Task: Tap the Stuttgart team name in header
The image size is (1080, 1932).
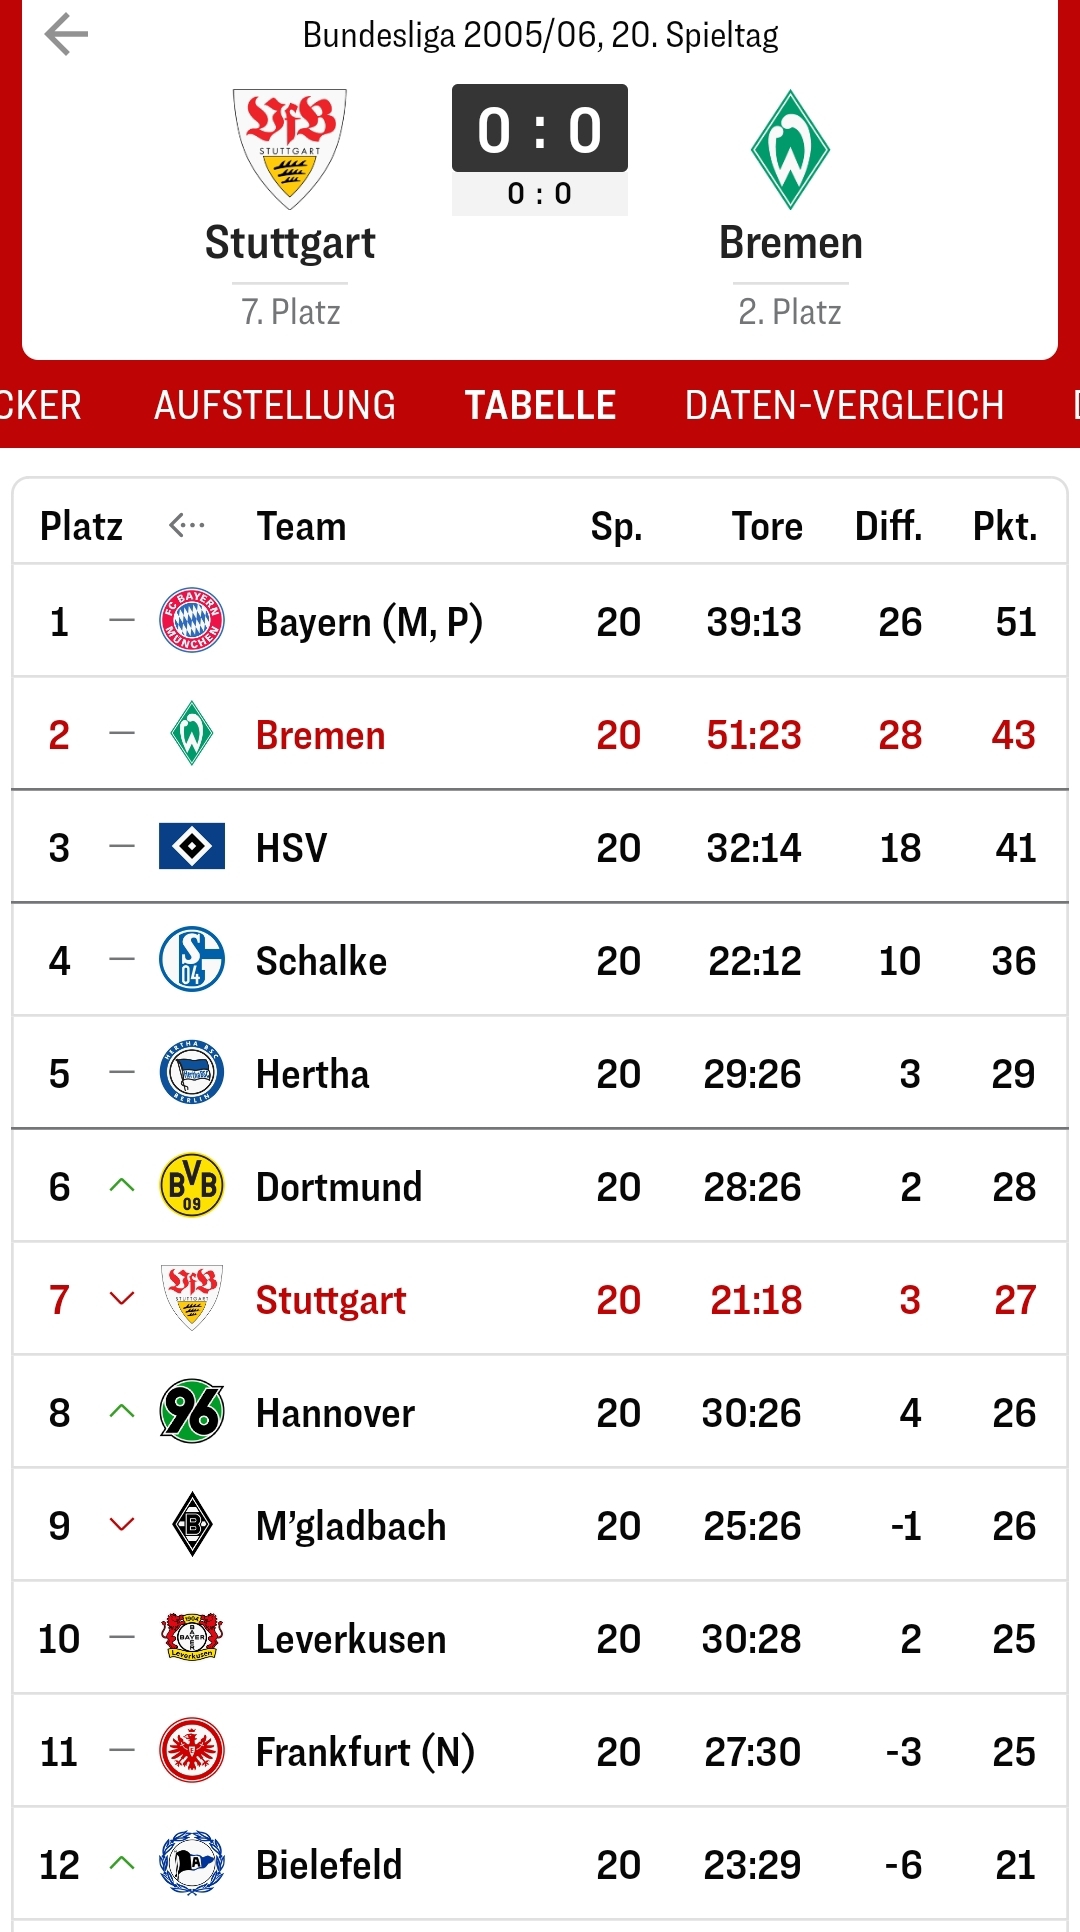Action: (x=290, y=243)
